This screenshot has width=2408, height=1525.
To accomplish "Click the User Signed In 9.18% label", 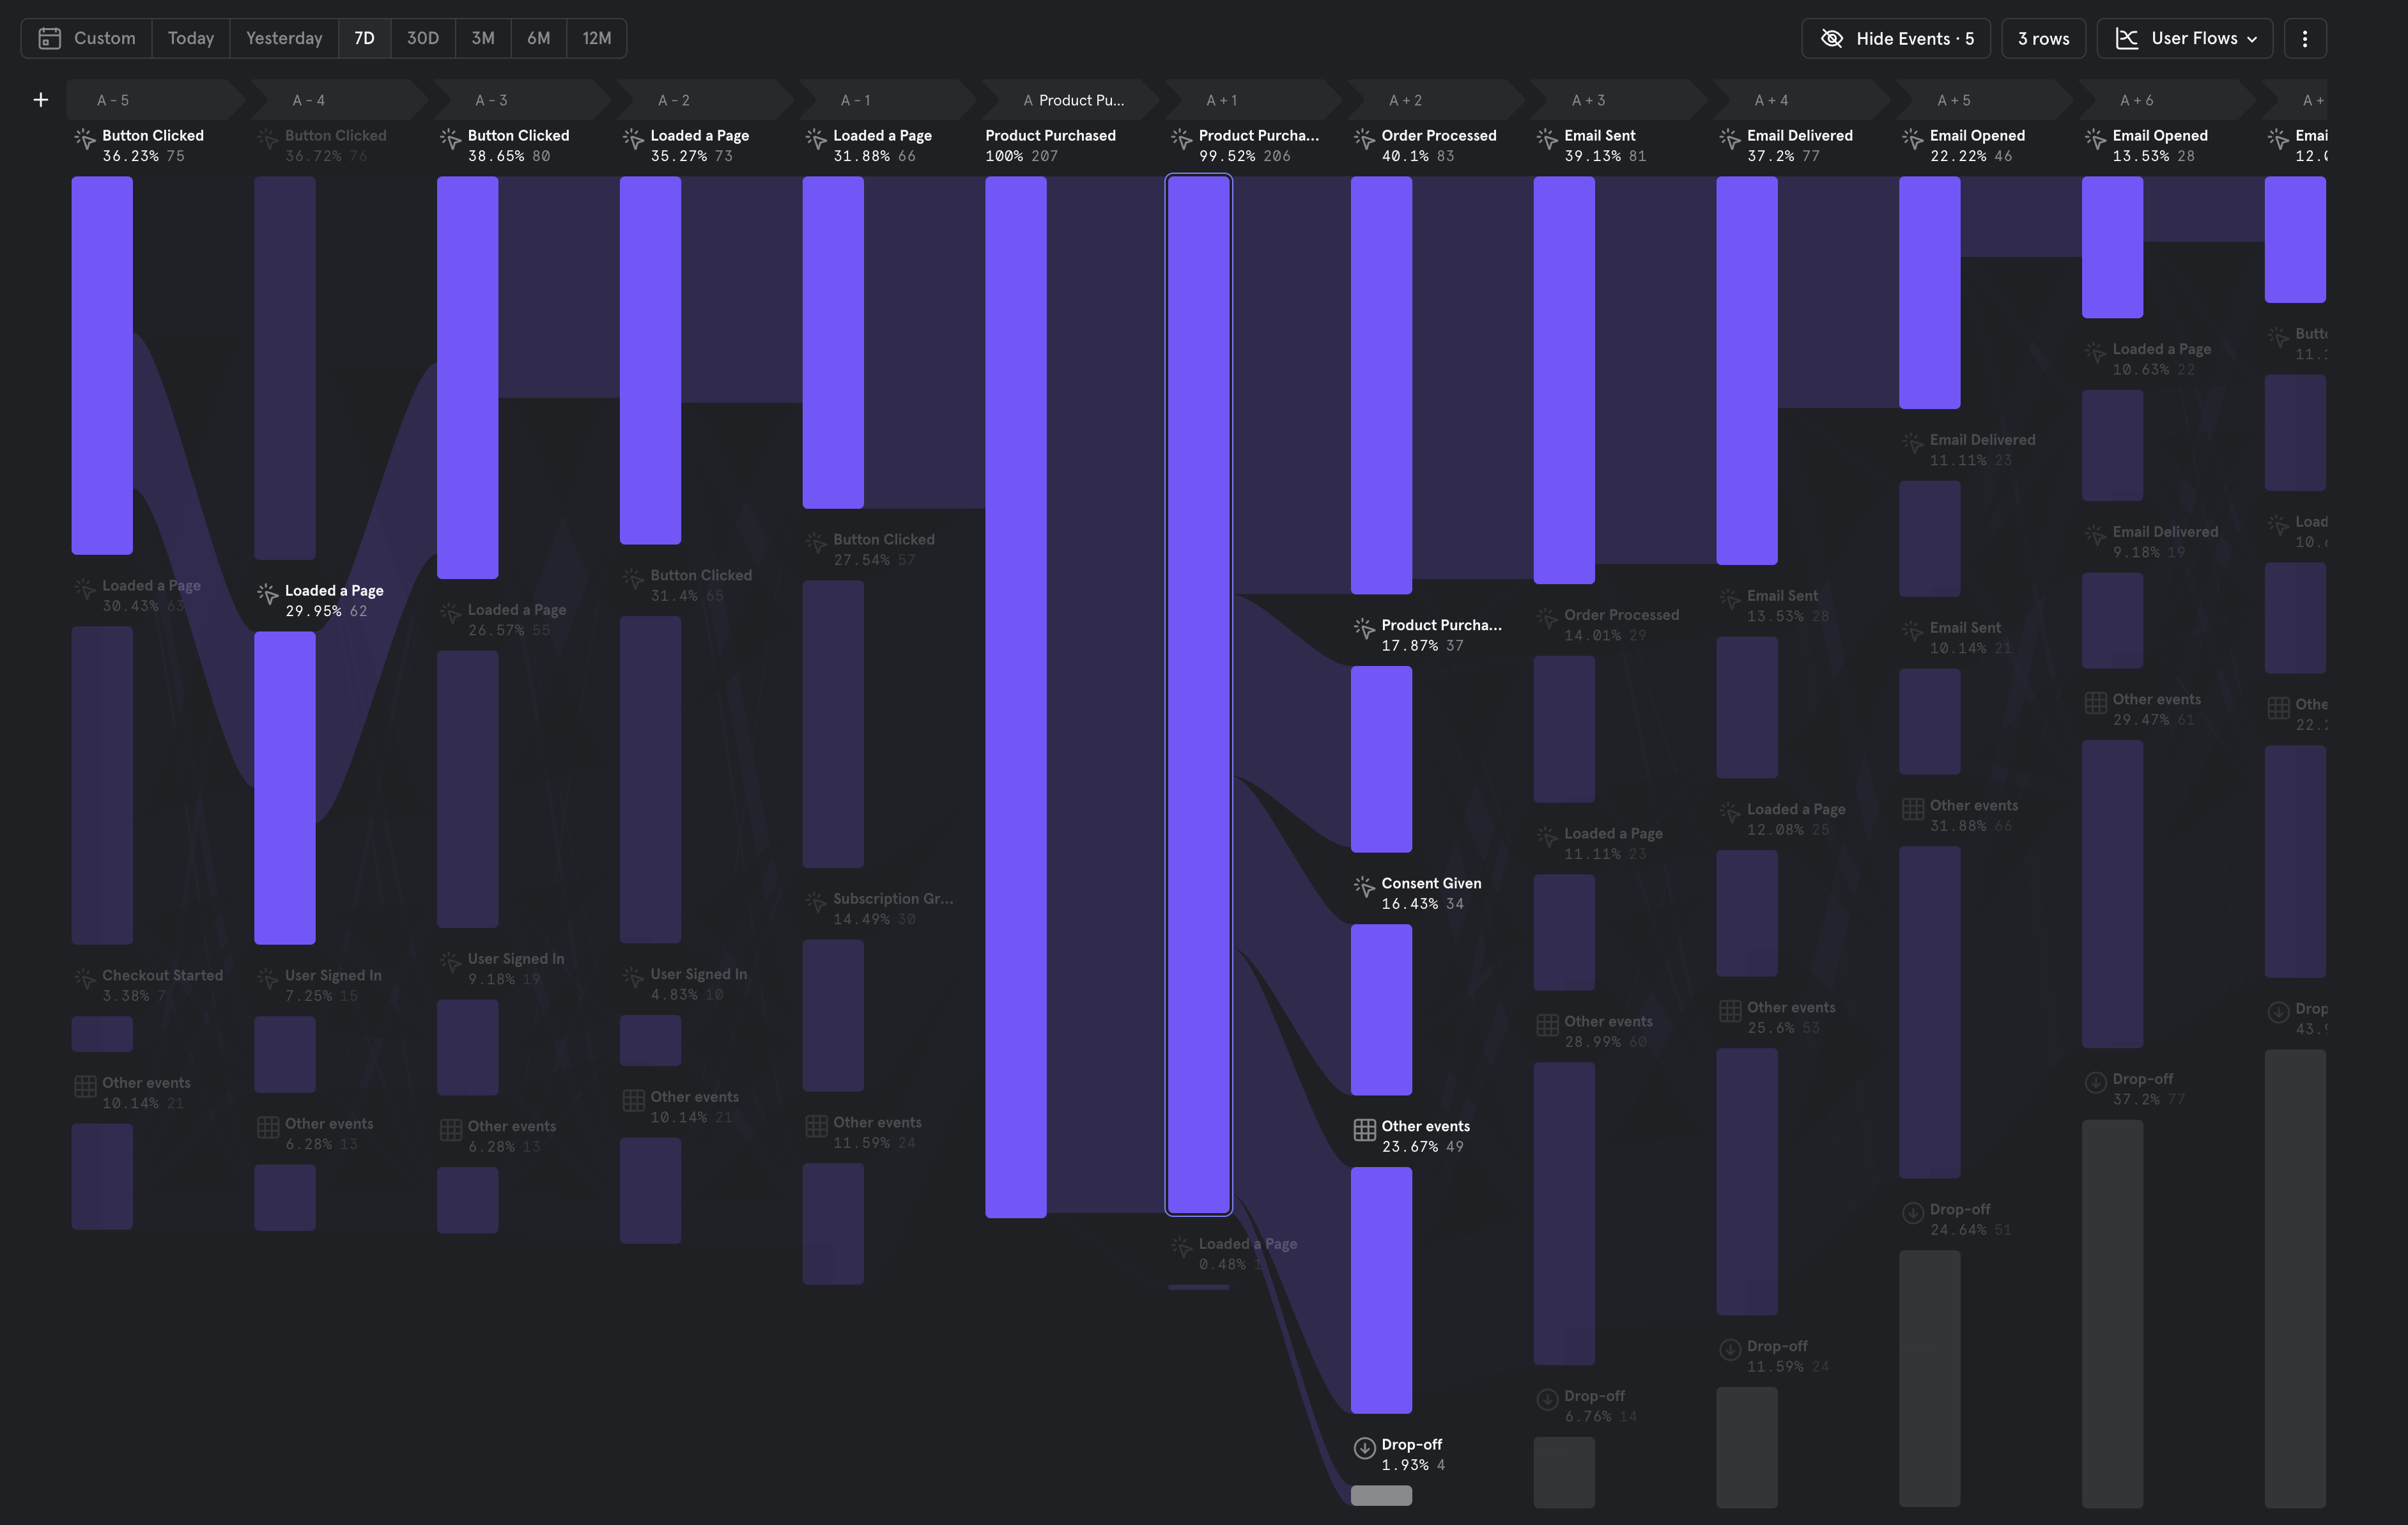I will (516, 968).
